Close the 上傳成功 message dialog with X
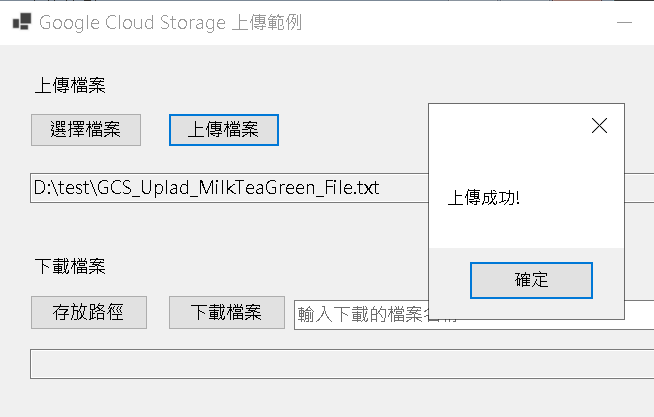This screenshot has height=417, width=654. click(599, 126)
